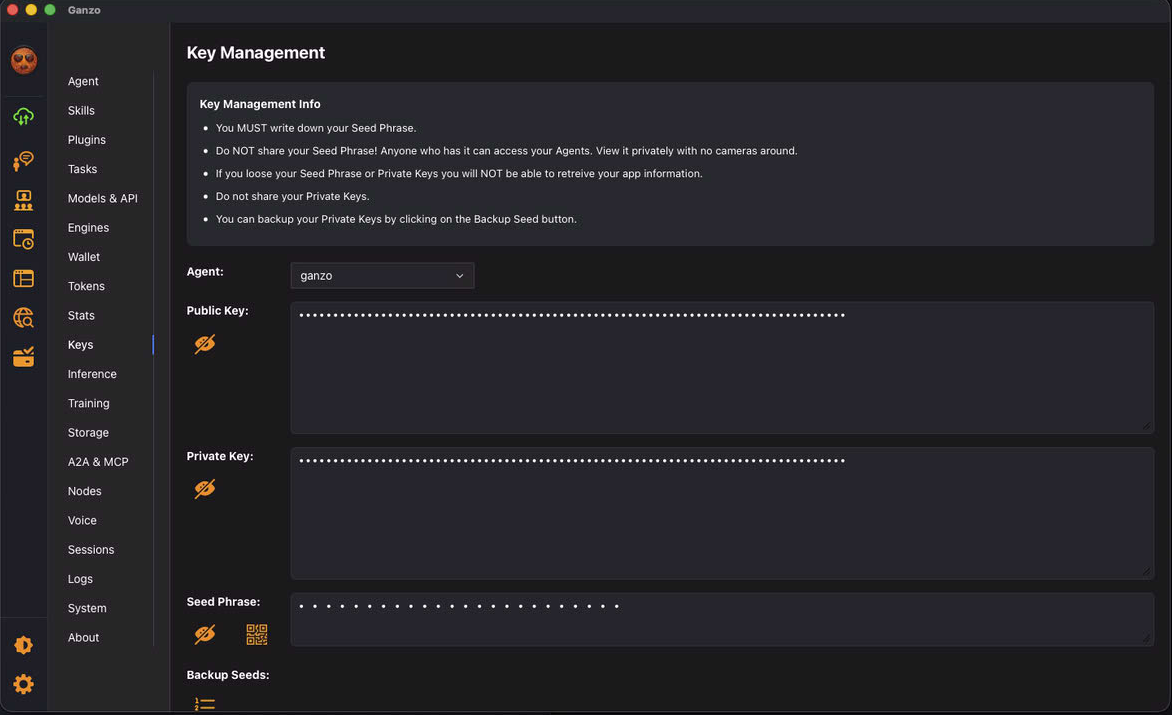Open the wallet checkmark icon
The image size is (1172, 715).
coord(23,357)
